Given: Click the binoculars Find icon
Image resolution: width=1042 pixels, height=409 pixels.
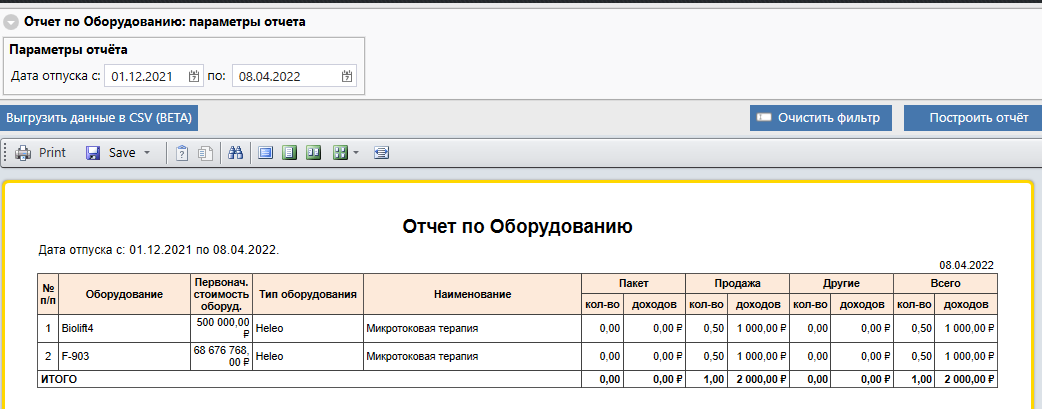Looking at the screenshot, I should pyautogui.click(x=236, y=153).
